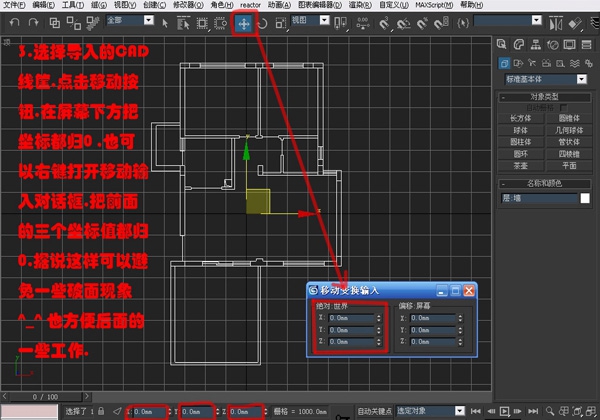Undo the last action in toolbar
The width and height of the screenshot is (600, 420).
click(x=14, y=23)
